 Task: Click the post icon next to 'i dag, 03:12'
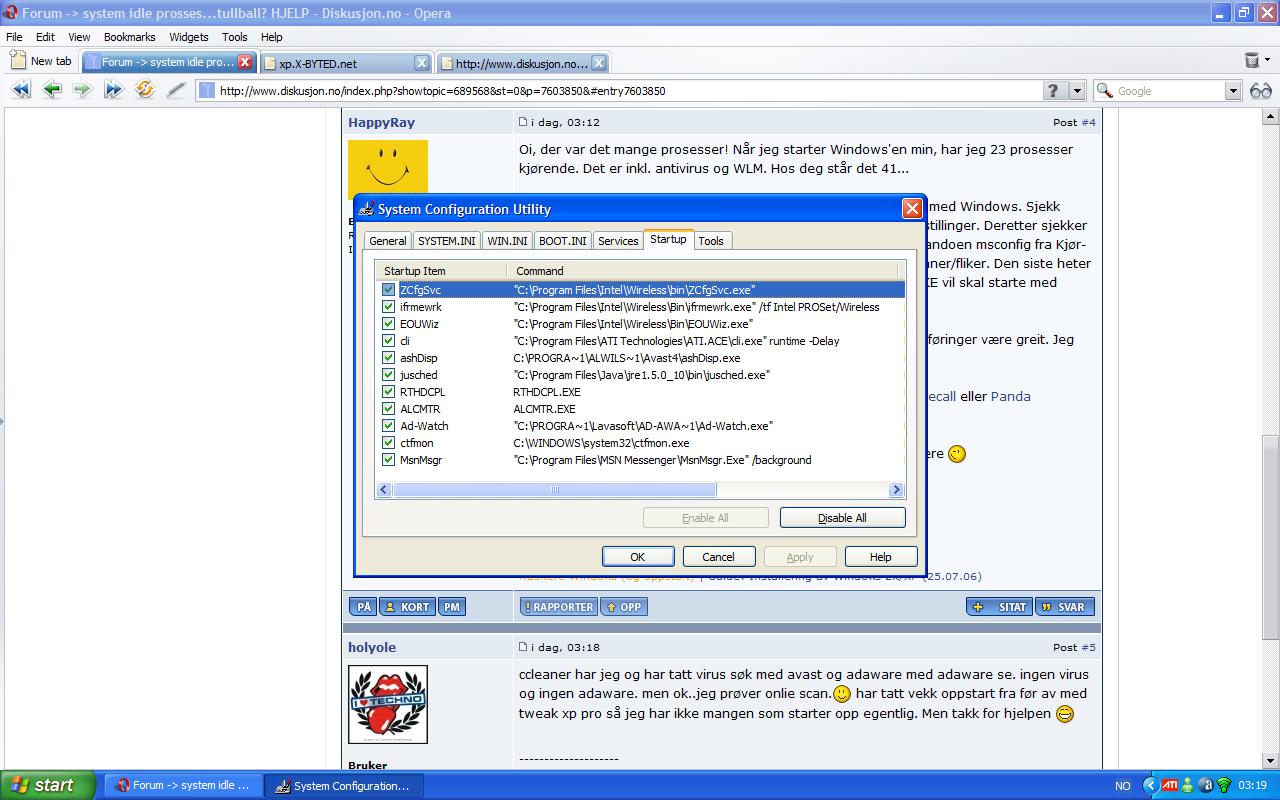click(522, 122)
